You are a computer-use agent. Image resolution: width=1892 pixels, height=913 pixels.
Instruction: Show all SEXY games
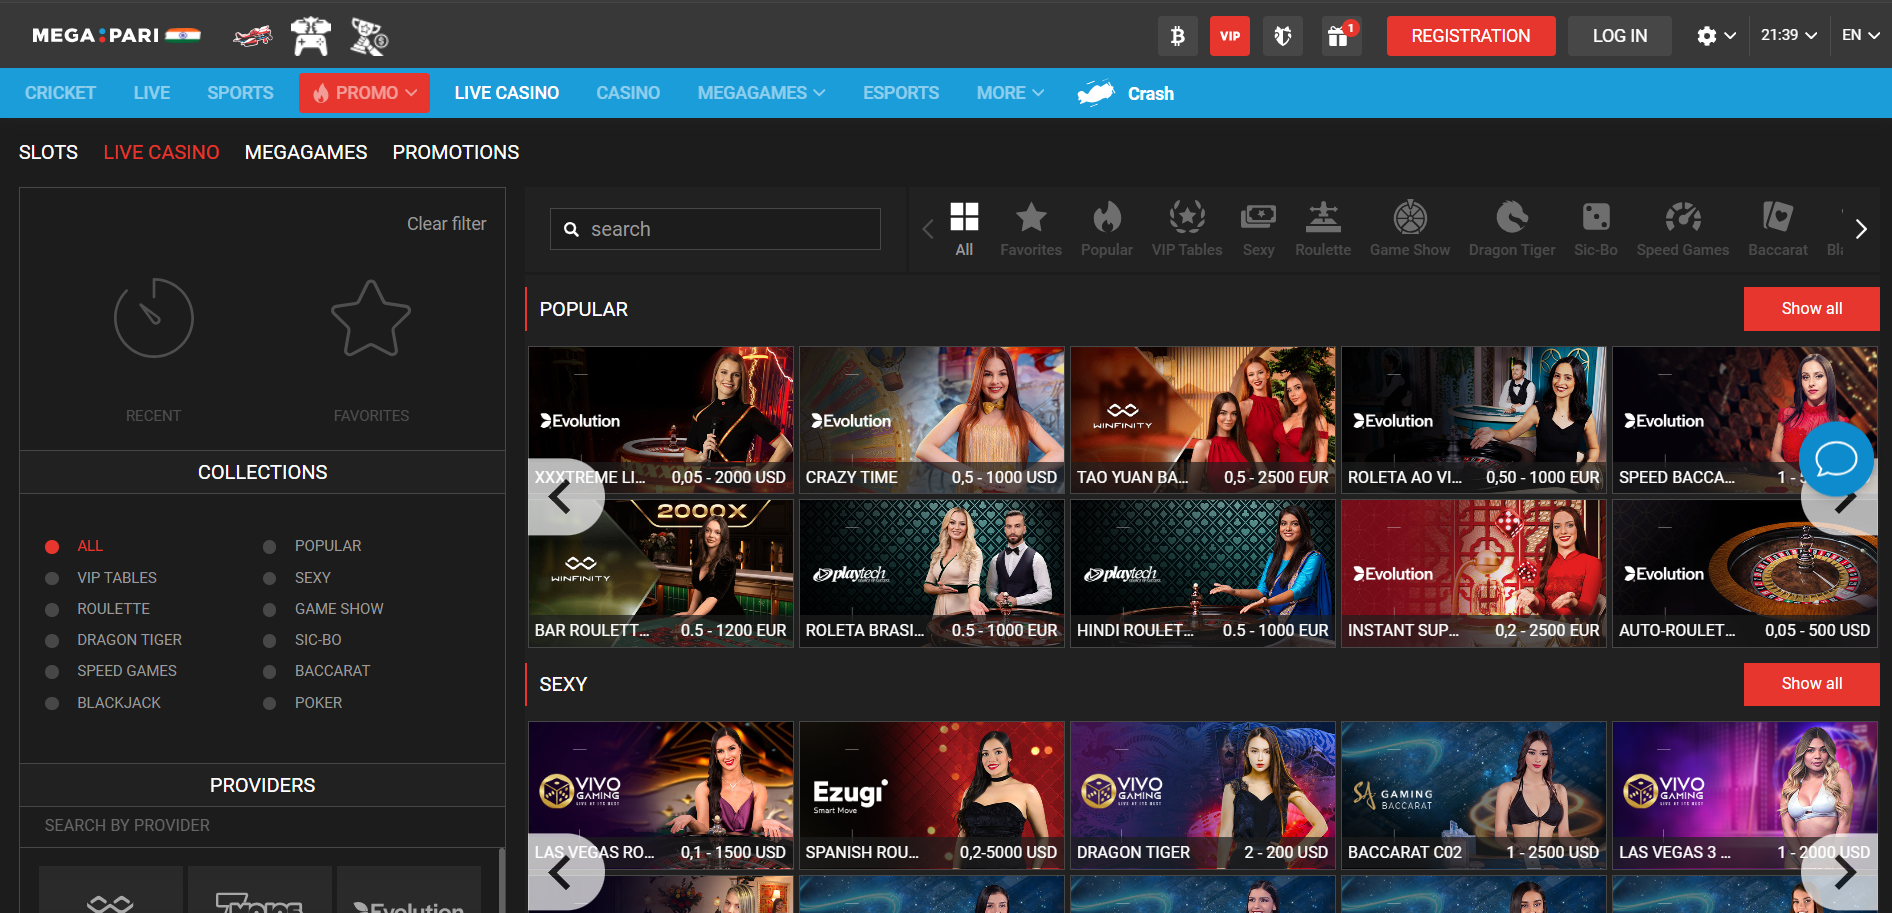point(1811,684)
